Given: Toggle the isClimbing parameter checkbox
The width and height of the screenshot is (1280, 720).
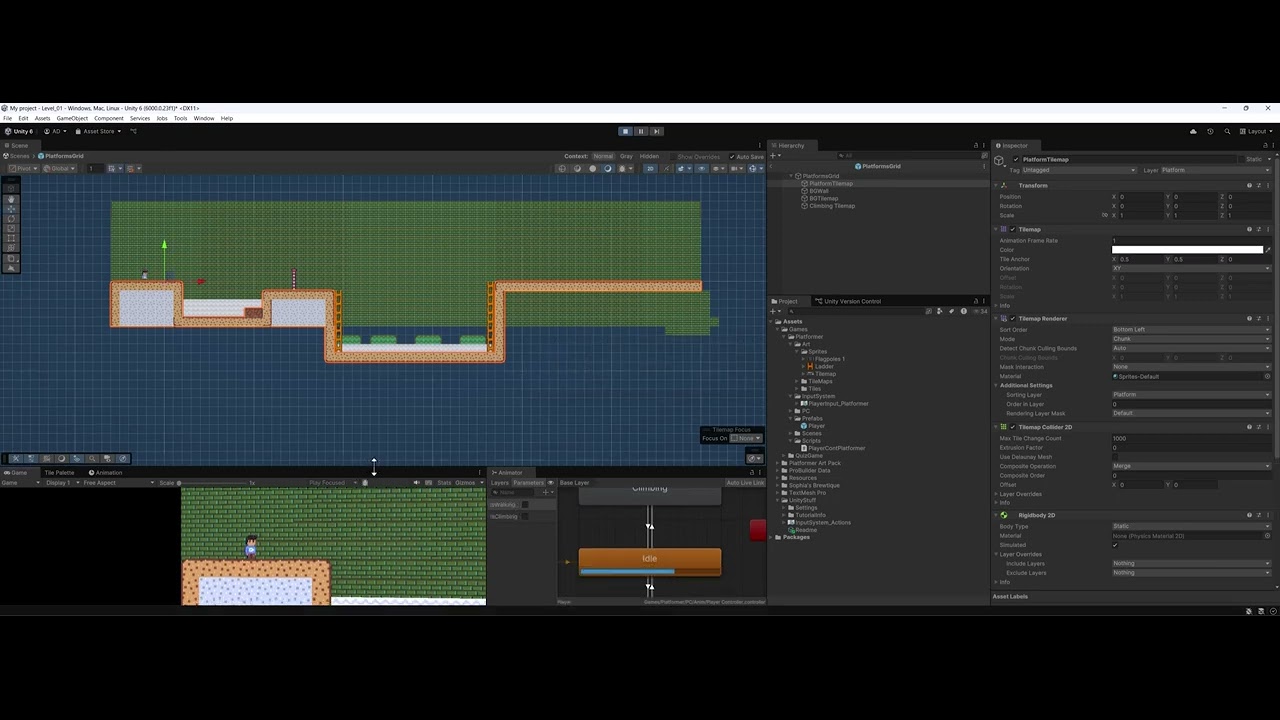Looking at the screenshot, I should 524,516.
